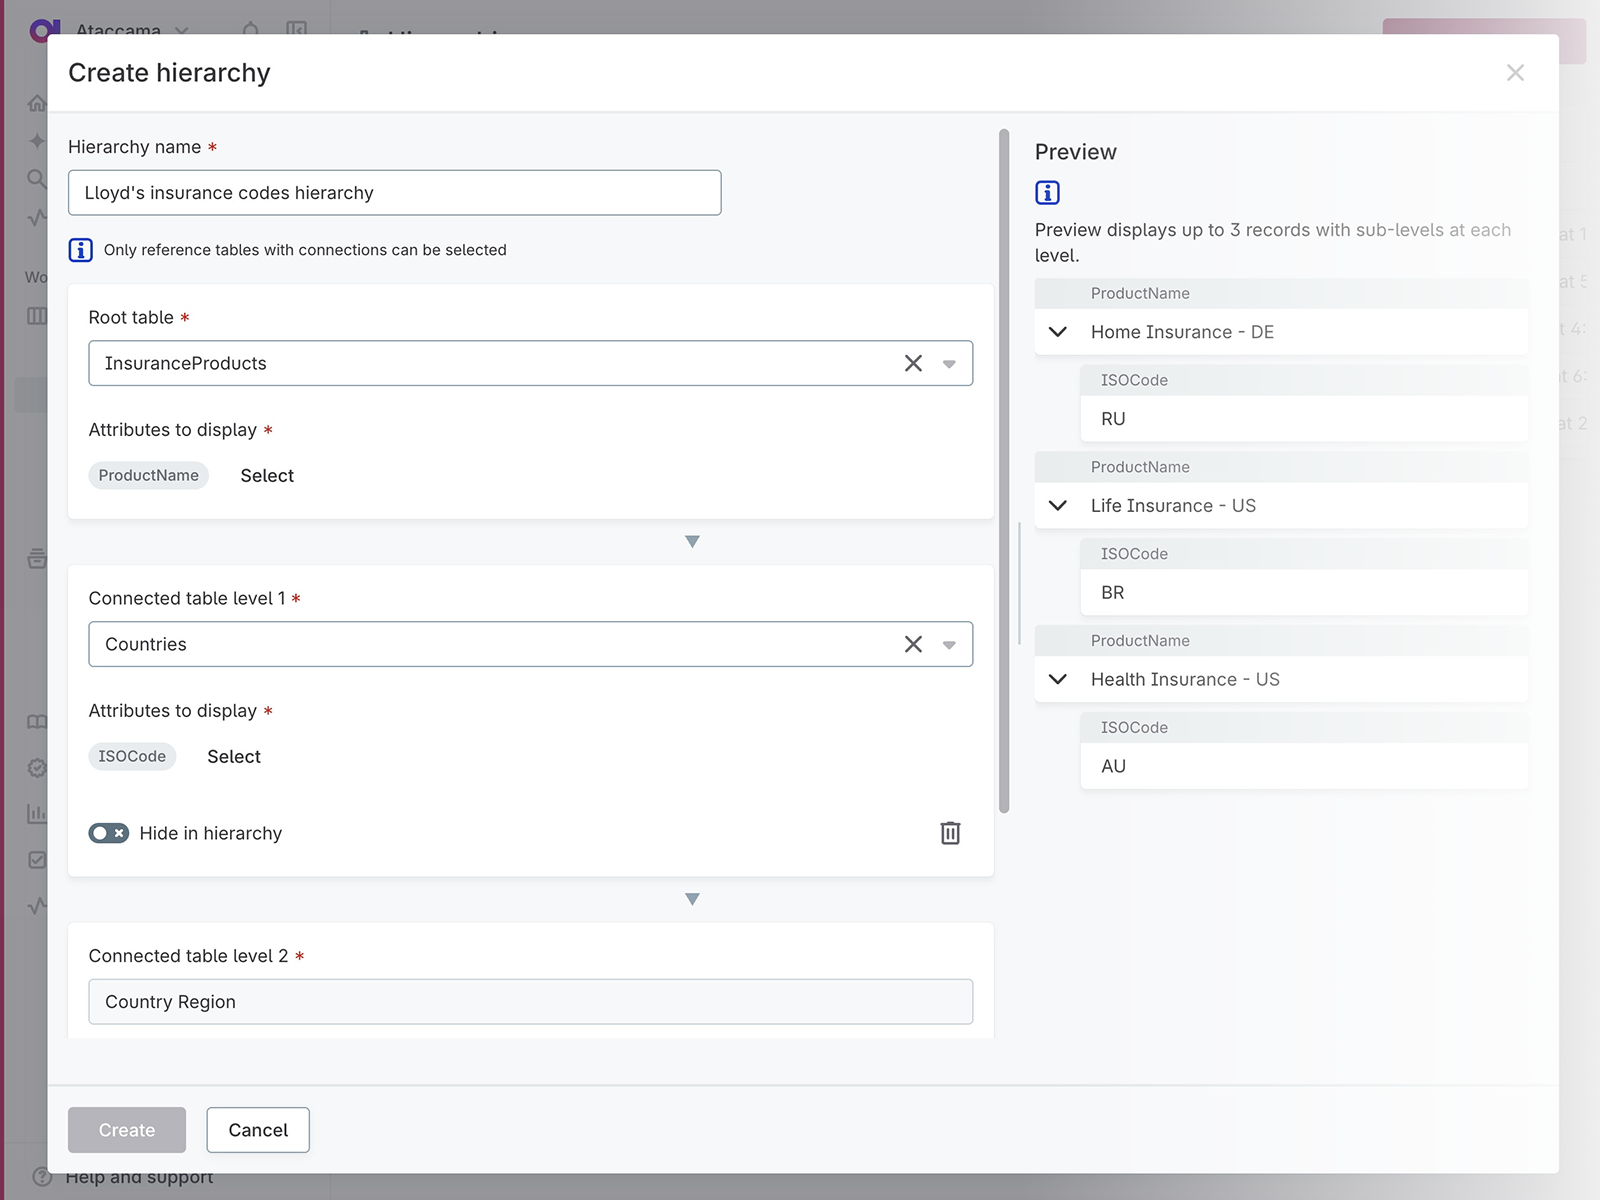Close the Create hierarchy dialog

[1515, 73]
